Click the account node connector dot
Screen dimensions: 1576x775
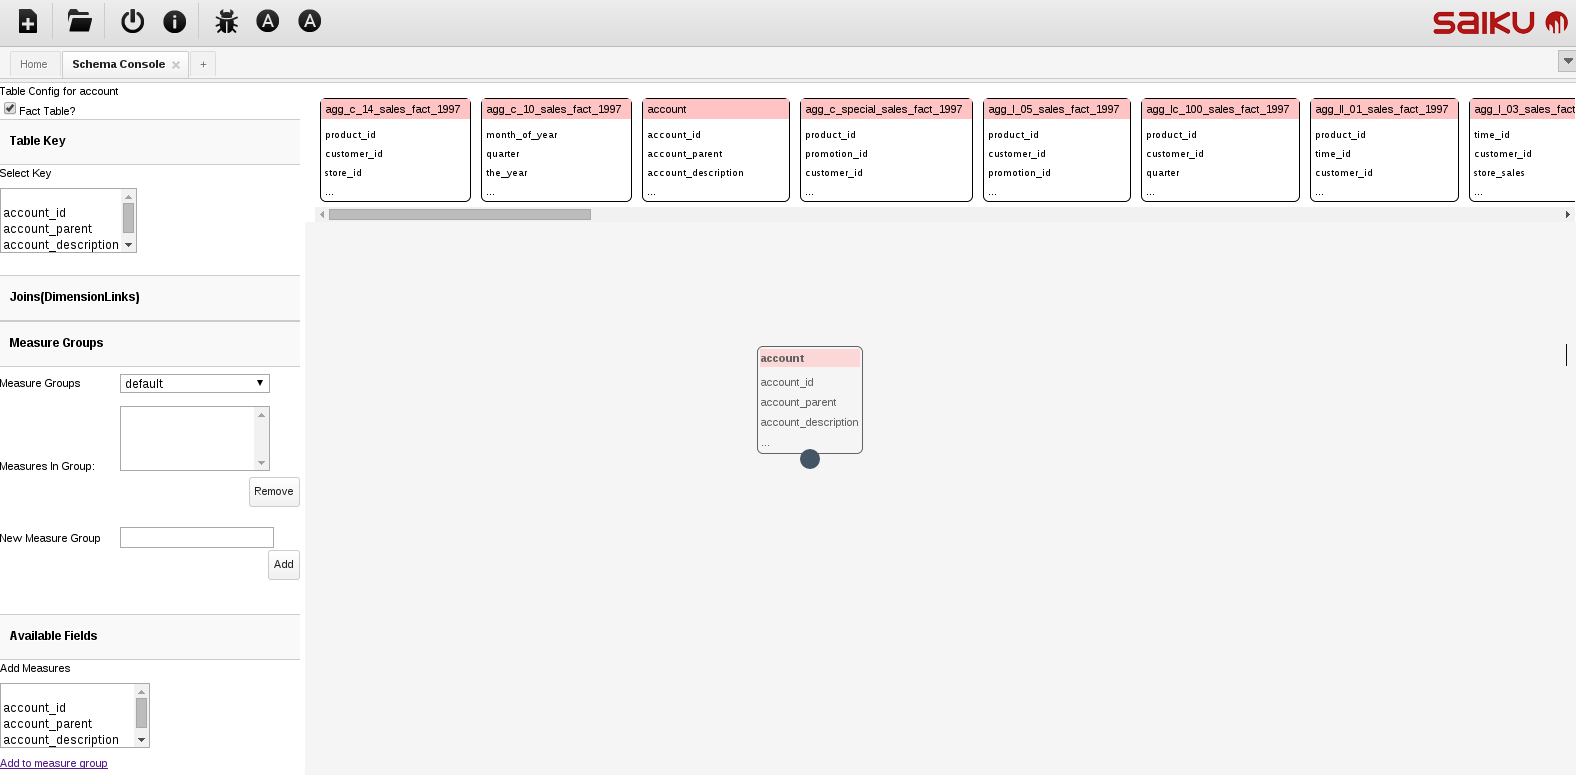click(810, 459)
